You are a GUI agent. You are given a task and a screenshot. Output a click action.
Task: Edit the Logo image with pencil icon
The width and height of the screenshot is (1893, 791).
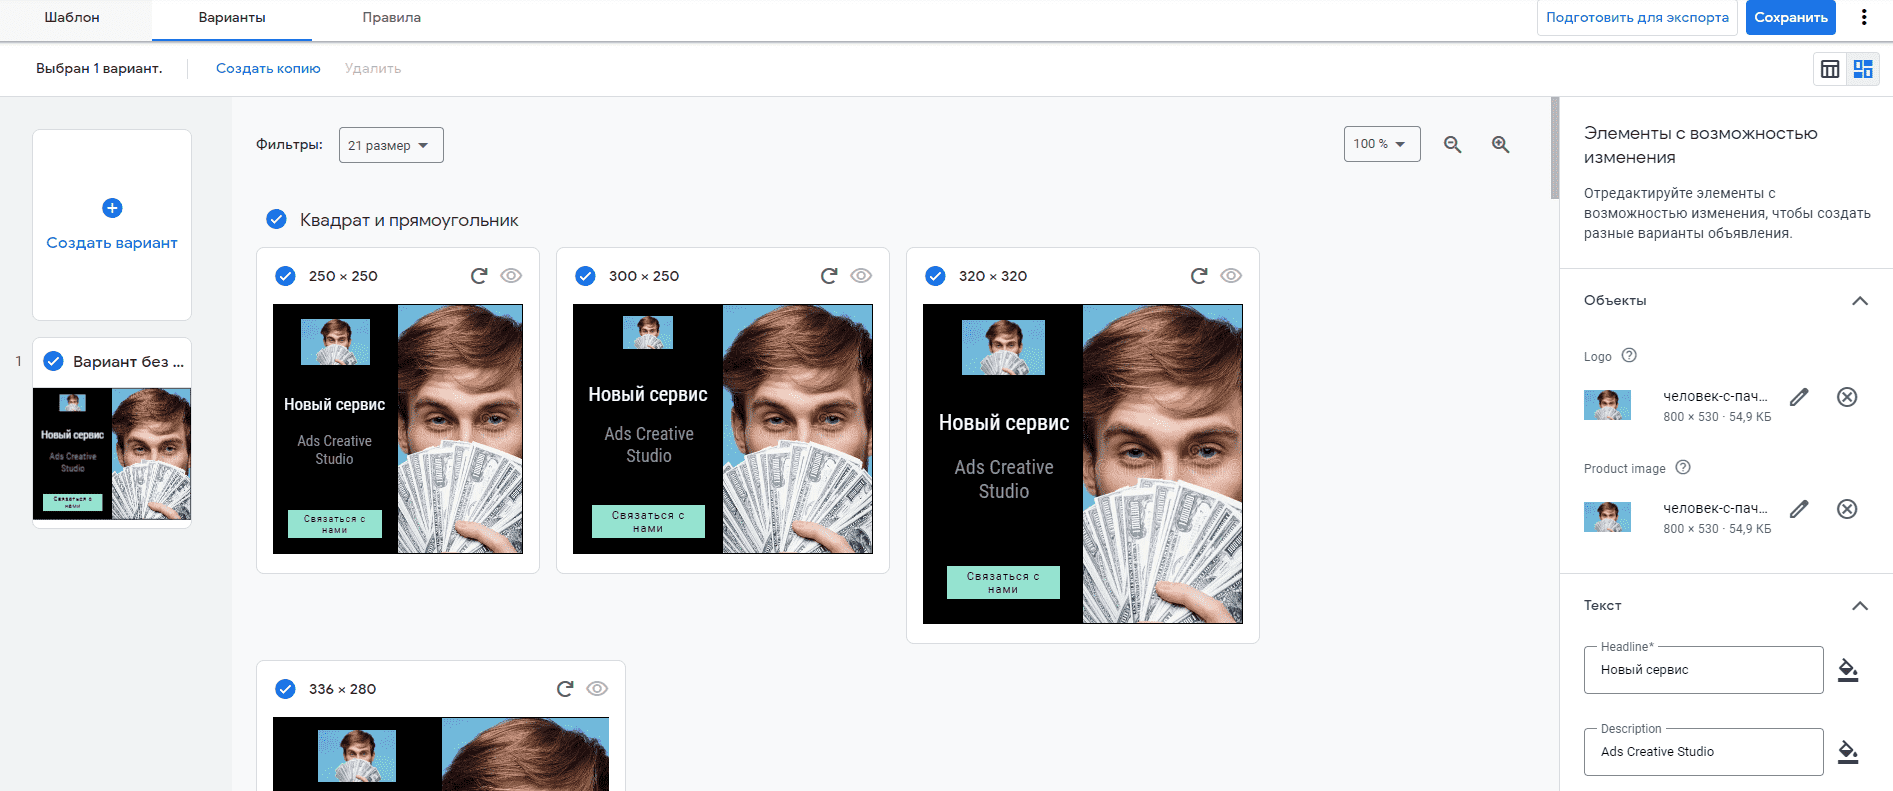(x=1799, y=397)
